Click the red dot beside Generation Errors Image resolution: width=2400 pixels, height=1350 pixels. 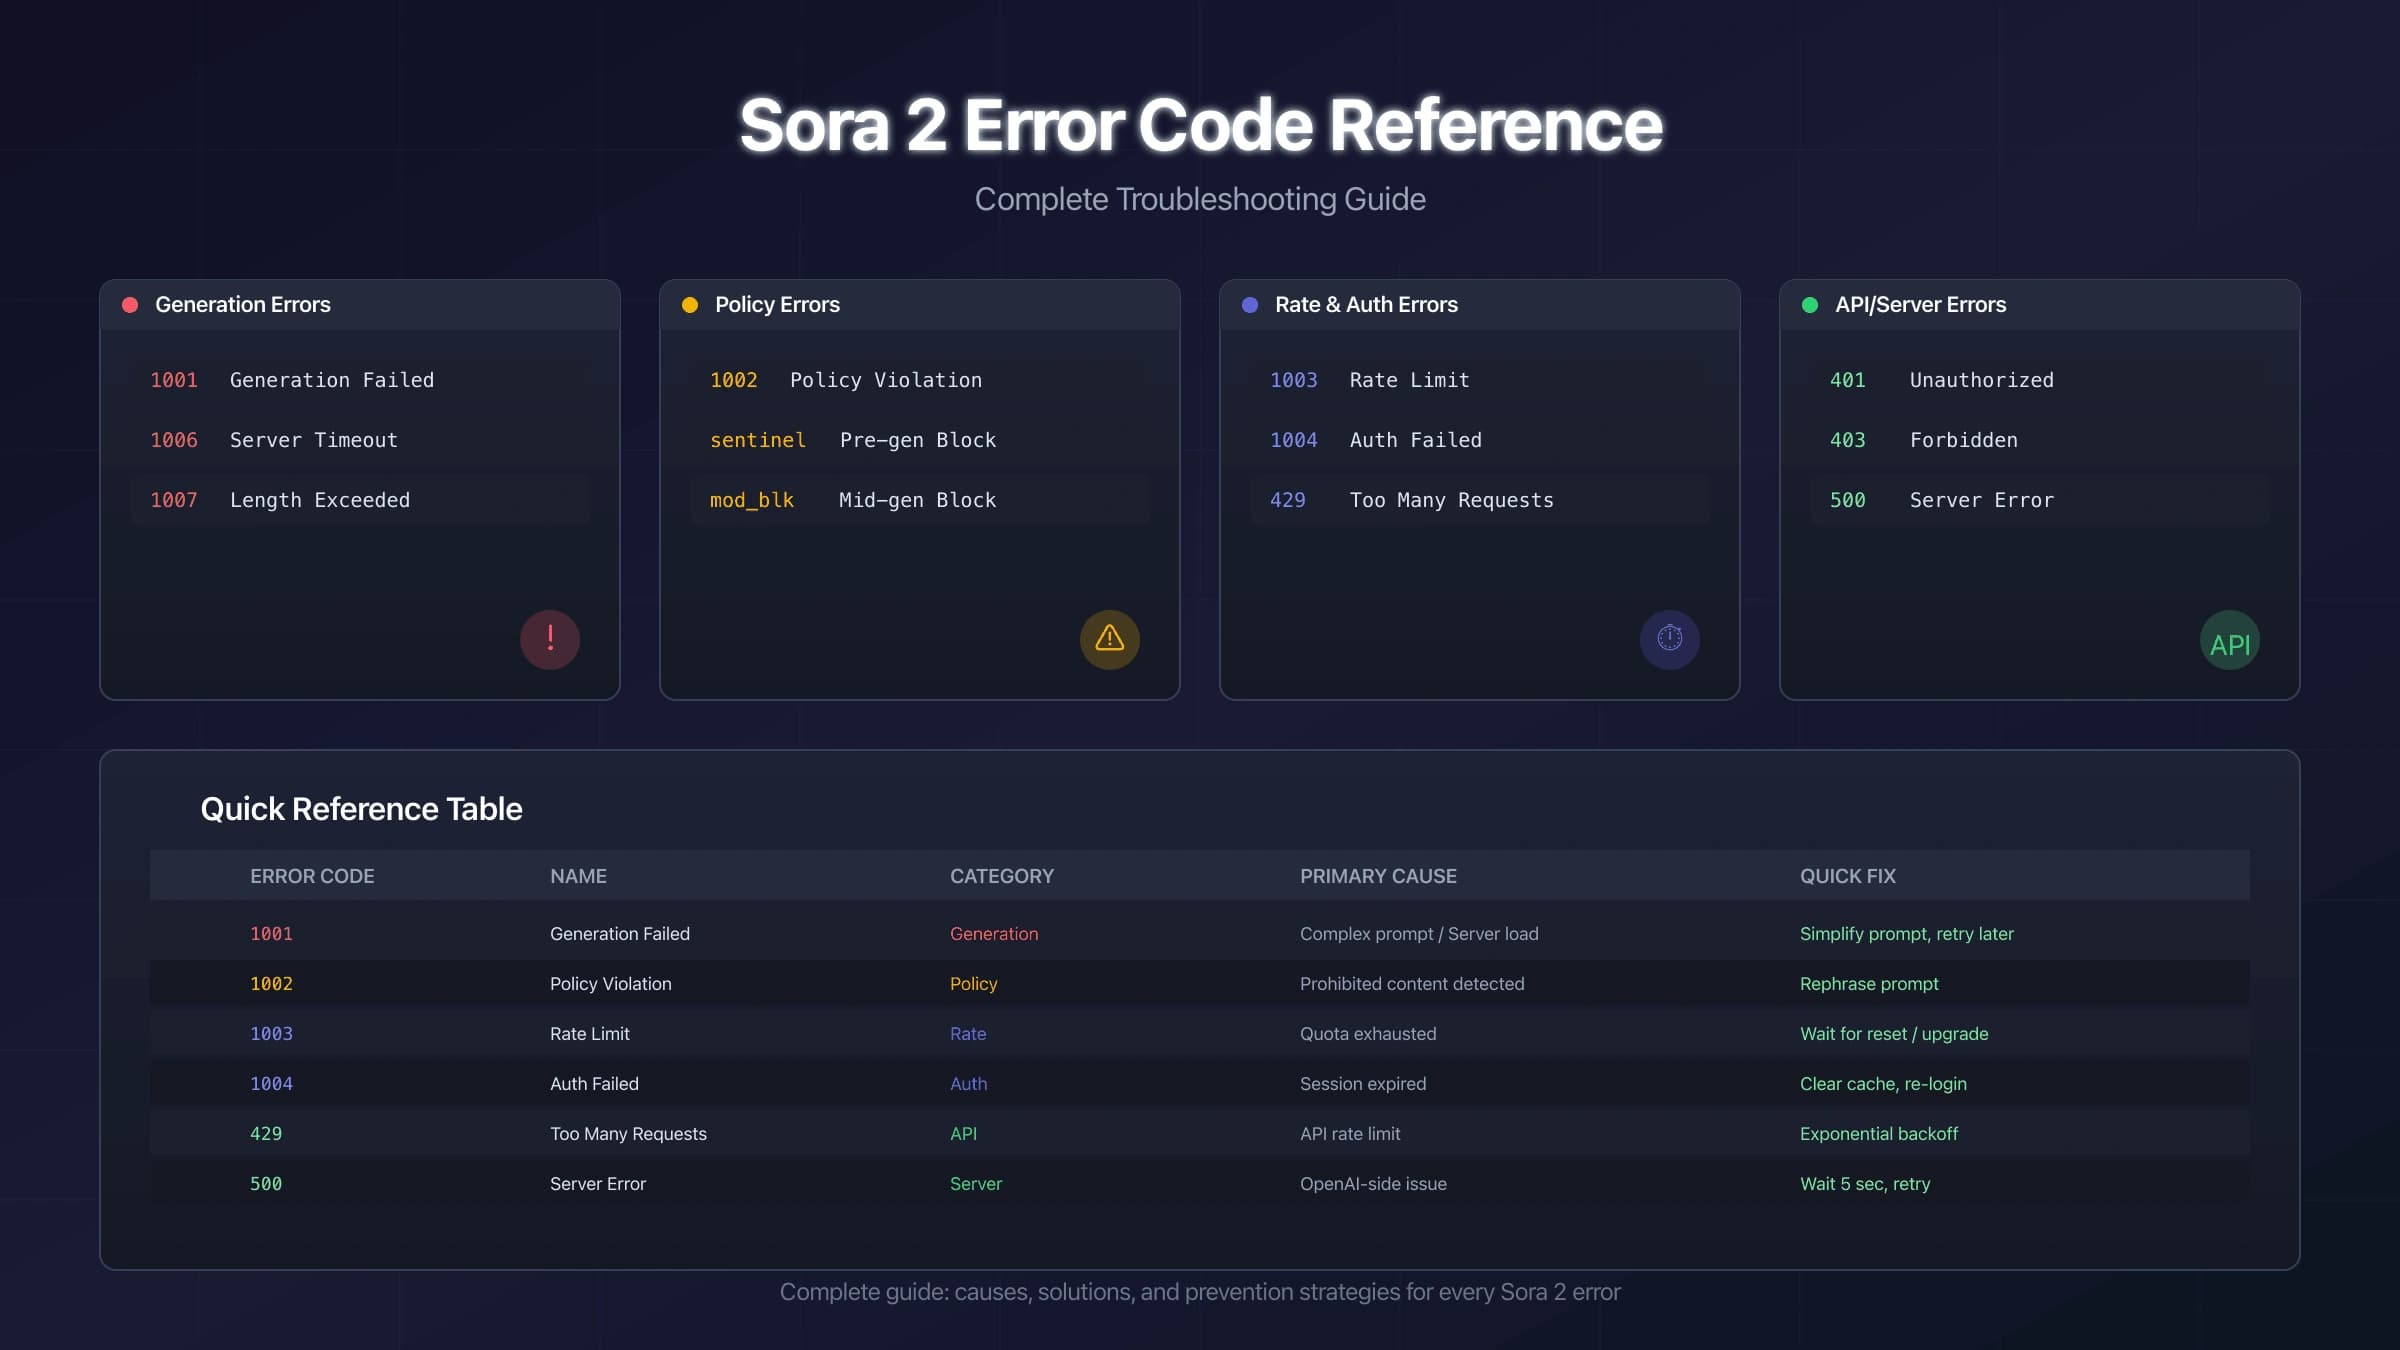coord(130,305)
